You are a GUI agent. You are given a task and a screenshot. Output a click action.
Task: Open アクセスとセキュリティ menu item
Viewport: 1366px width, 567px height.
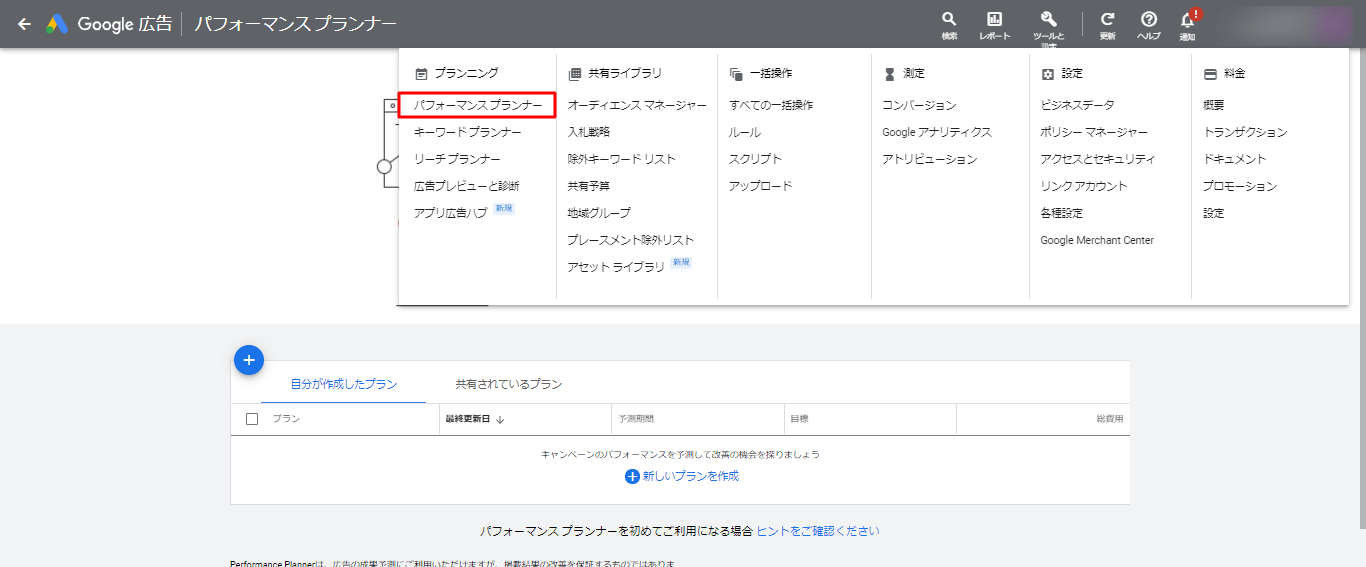coord(1098,159)
